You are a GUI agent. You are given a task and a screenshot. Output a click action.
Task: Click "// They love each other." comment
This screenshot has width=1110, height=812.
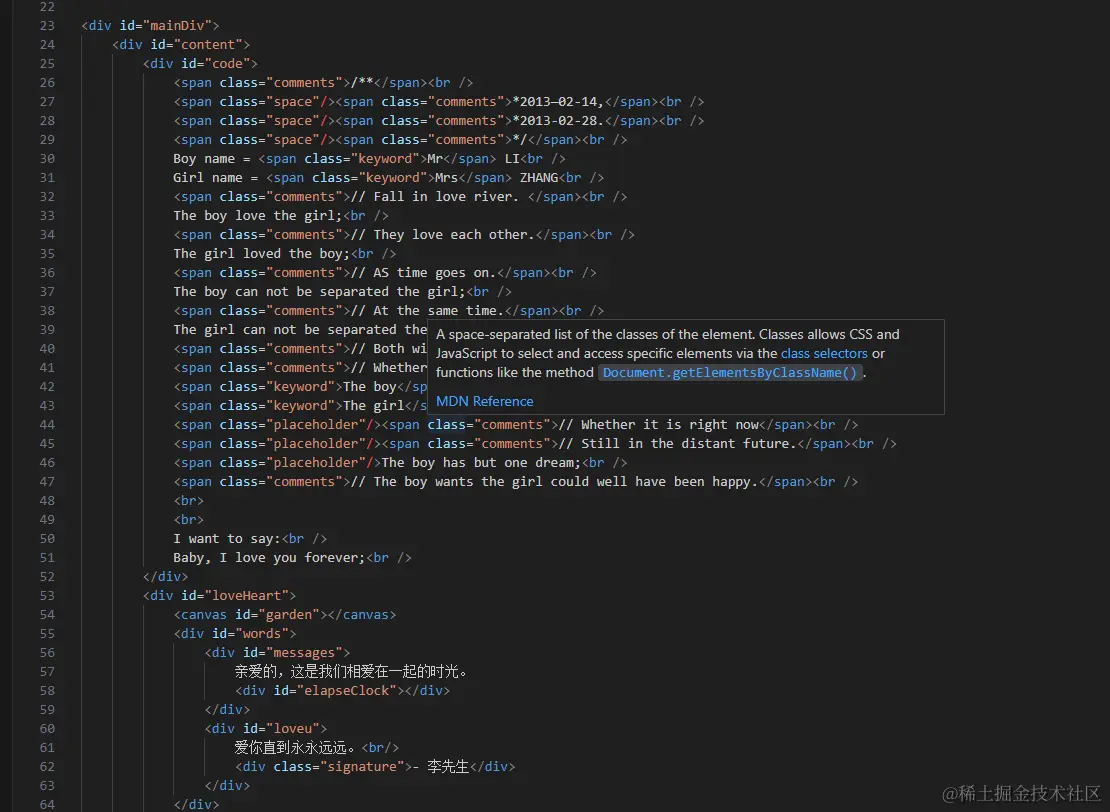[443, 235]
